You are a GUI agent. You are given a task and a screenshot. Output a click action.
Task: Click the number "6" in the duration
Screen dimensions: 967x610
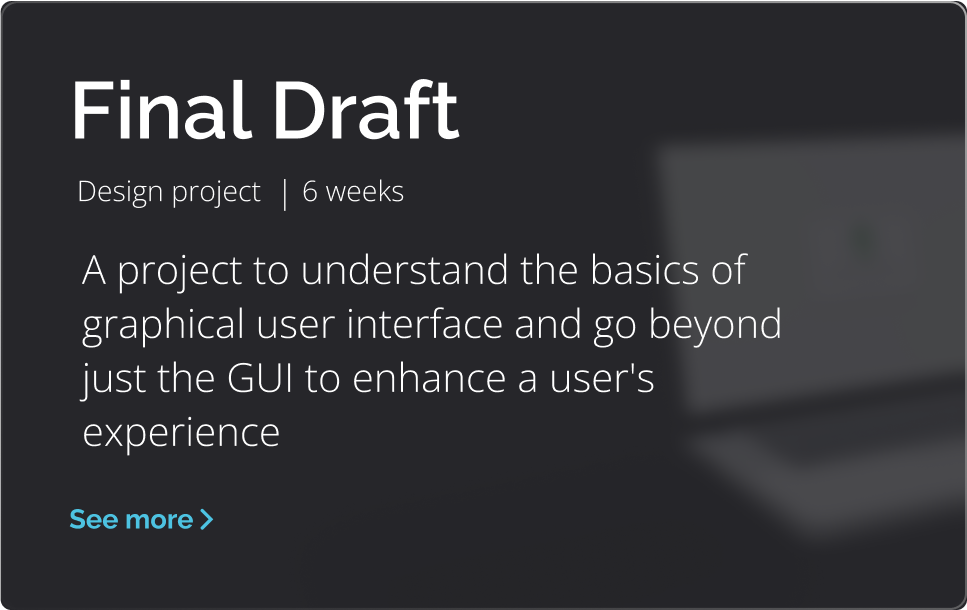[310, 192]
